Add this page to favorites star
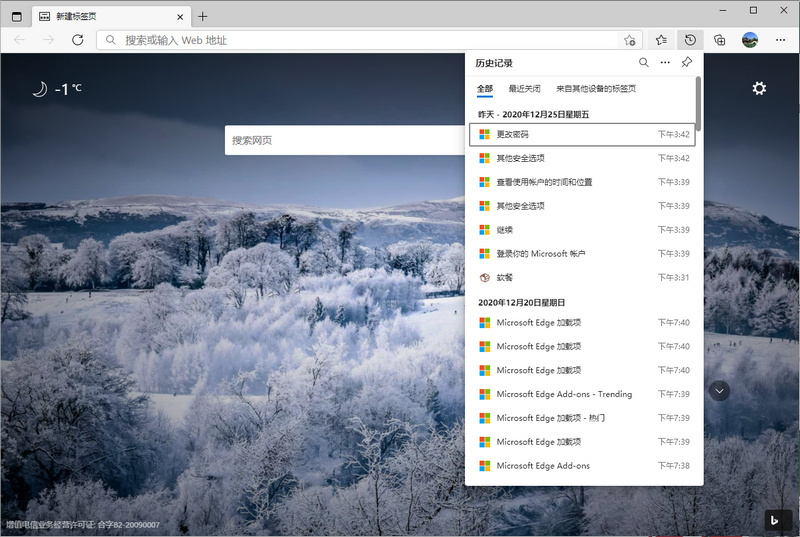Viewport: 800px width, 537px height. pyautogui.click(x=629, y=40)
